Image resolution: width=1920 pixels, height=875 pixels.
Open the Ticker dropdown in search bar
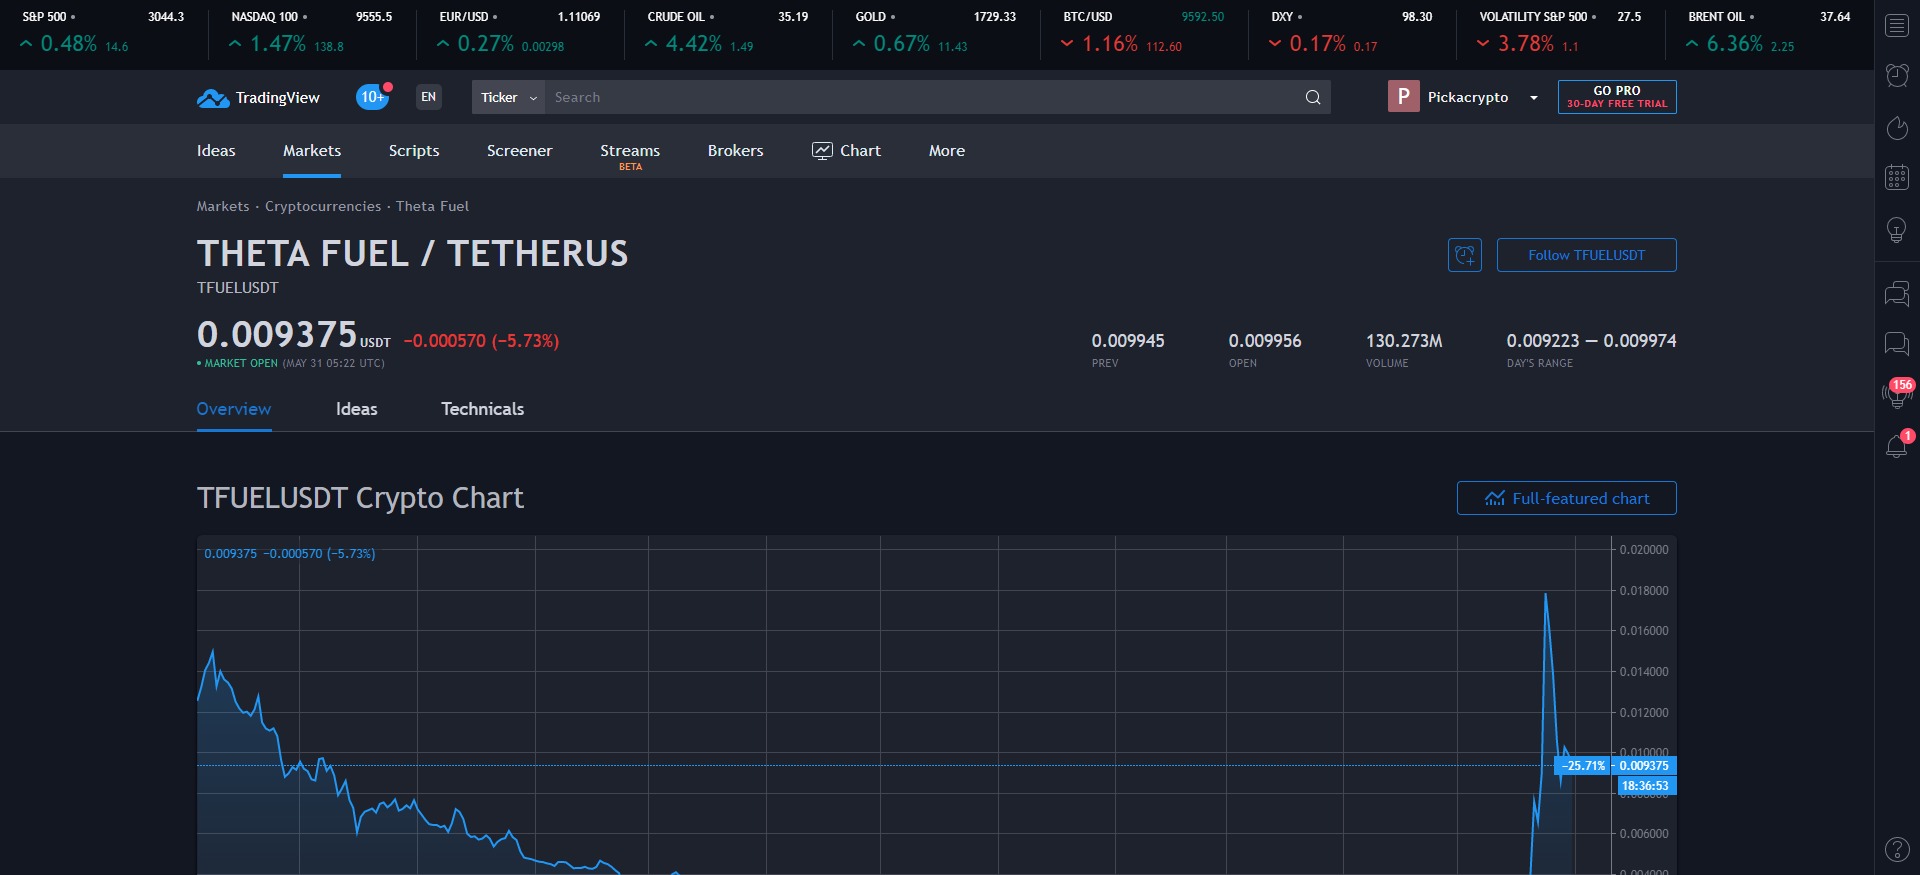click(x=509, y=97)
